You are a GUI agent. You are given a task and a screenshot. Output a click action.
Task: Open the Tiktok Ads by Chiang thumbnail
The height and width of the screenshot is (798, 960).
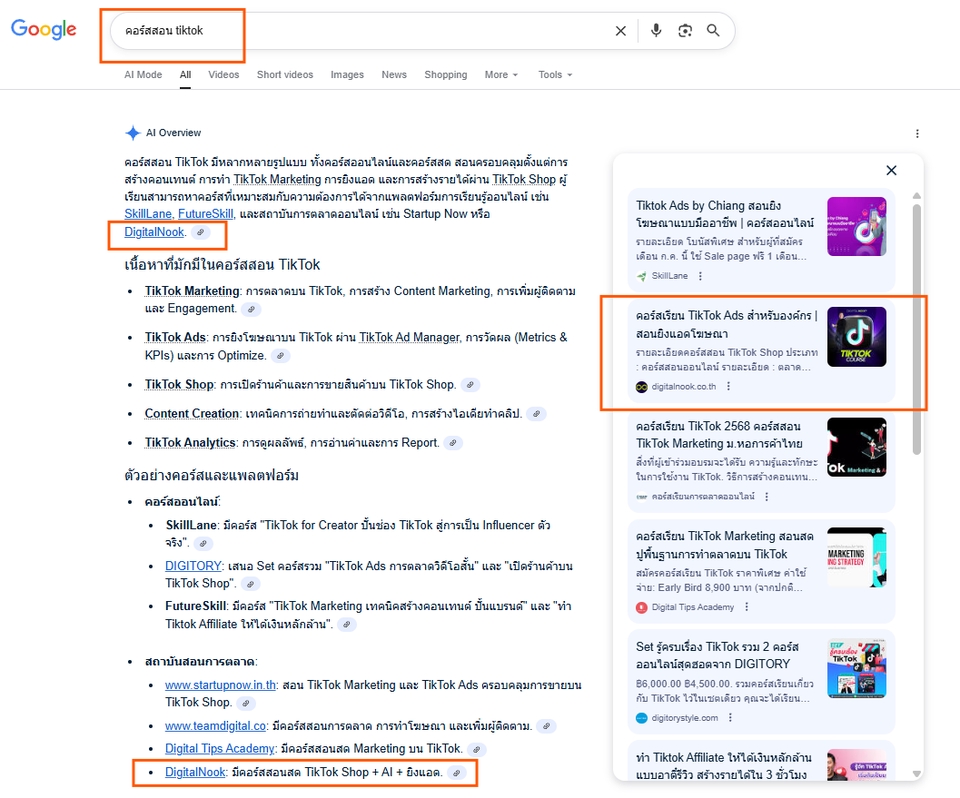(856, 227)
